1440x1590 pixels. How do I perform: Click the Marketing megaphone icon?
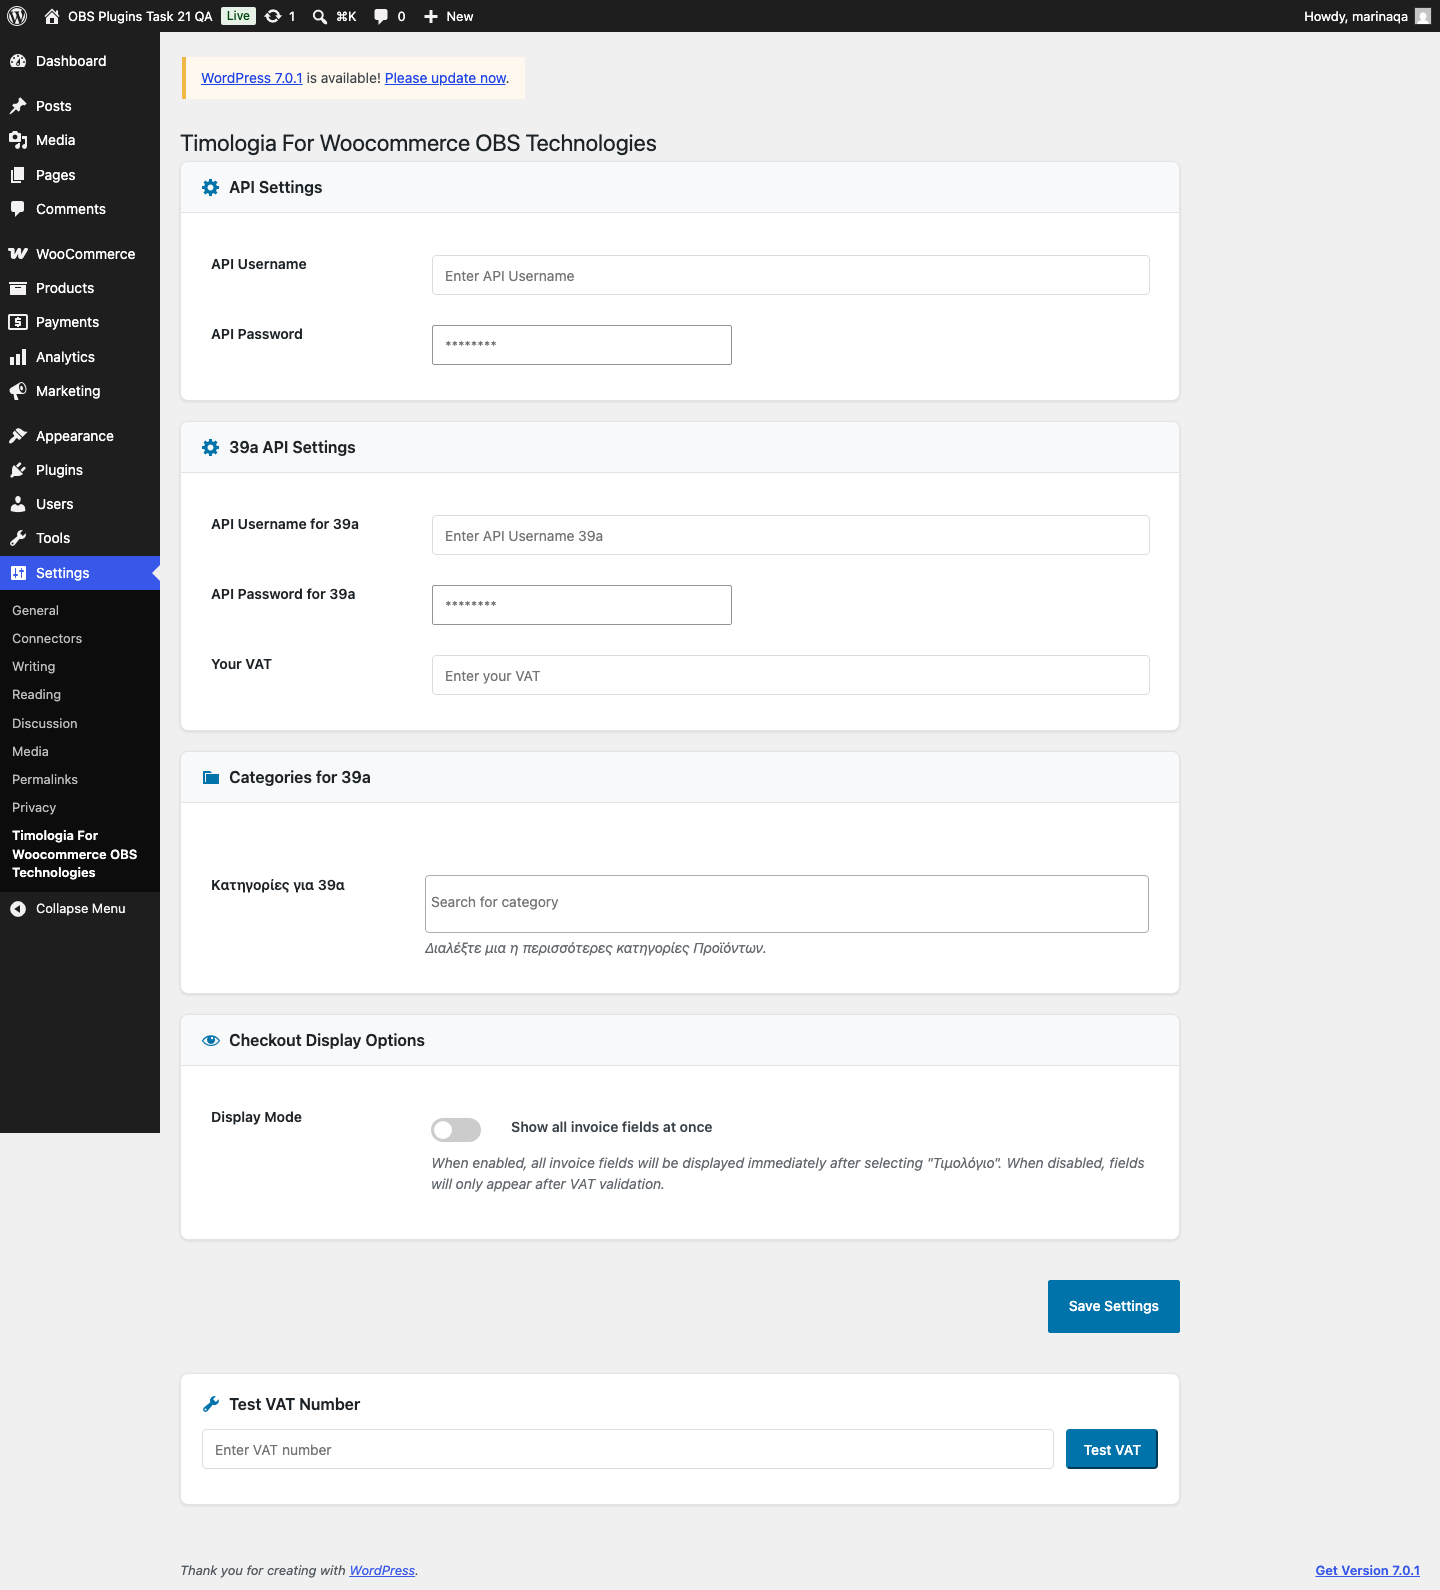18,391
